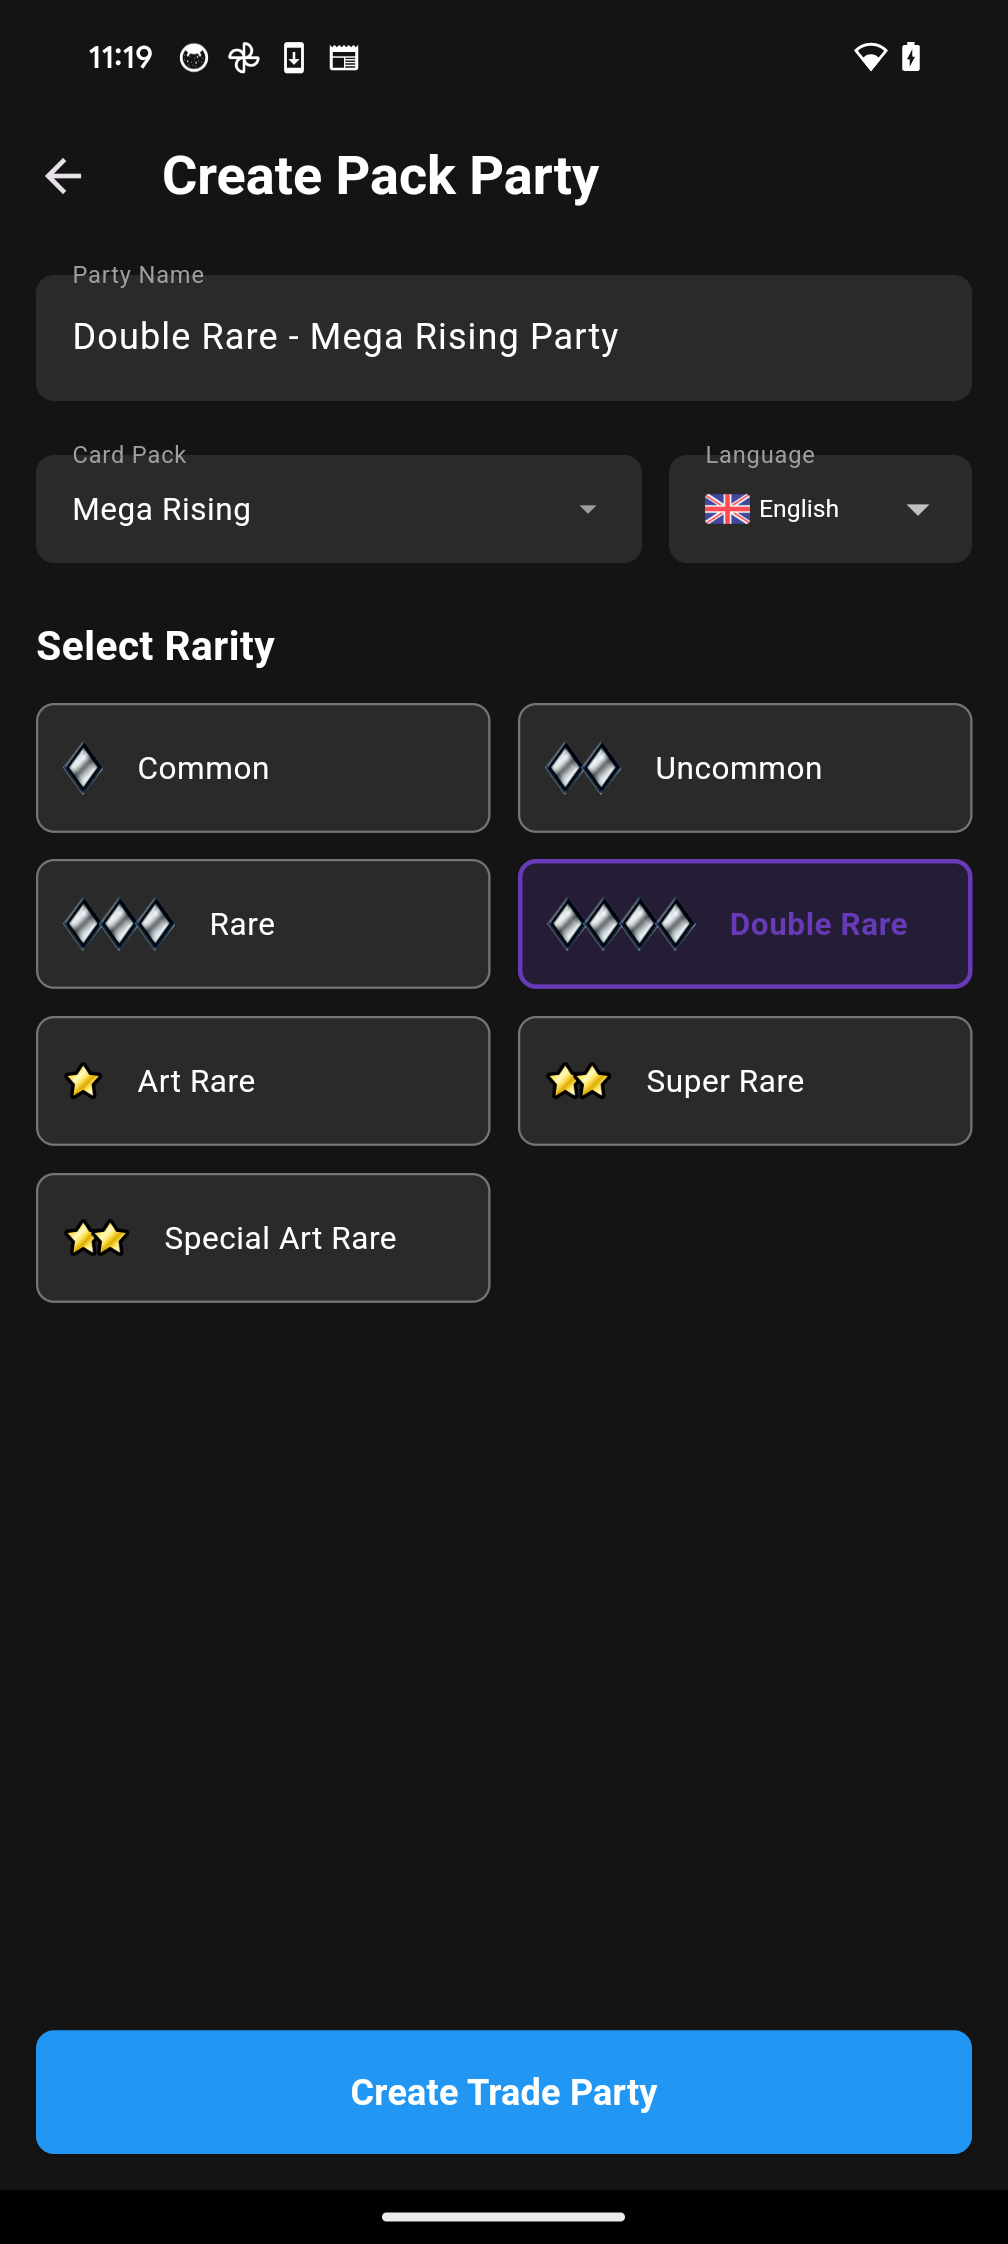The height and width of the screenshot is (2244, 1008).
Task: Tap the Wi-Fi status bar icon
Action: (870, 57)
